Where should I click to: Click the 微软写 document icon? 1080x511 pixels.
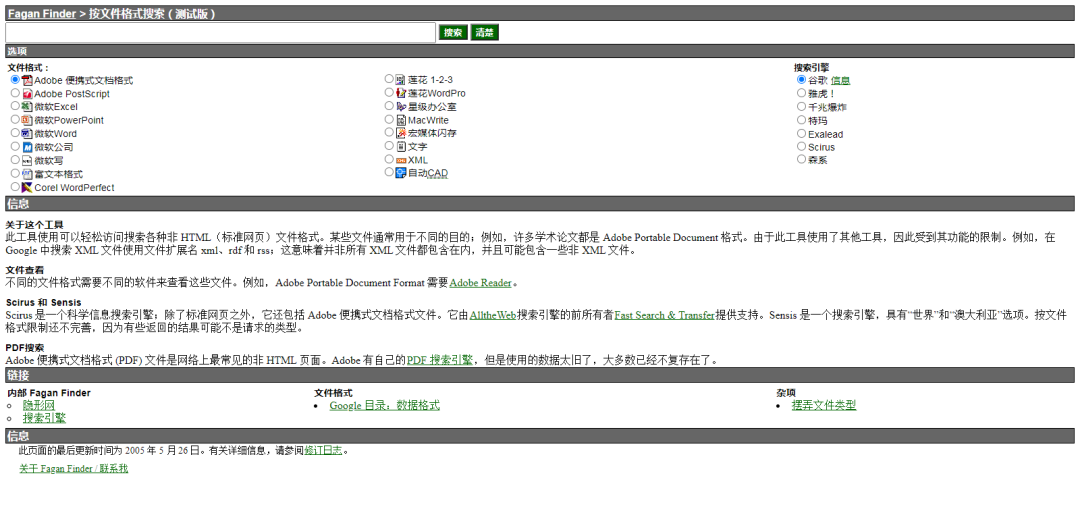tap(27, 160)
